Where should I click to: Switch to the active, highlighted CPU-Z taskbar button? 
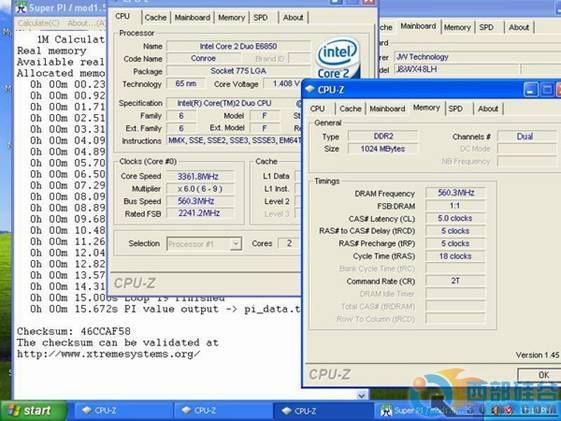(323, 411)
